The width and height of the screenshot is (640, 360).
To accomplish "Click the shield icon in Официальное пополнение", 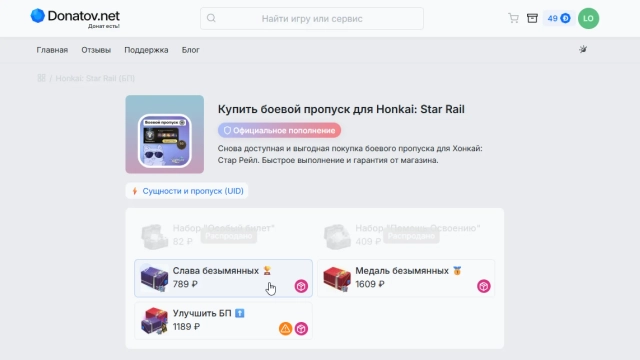I will (227, 131).
